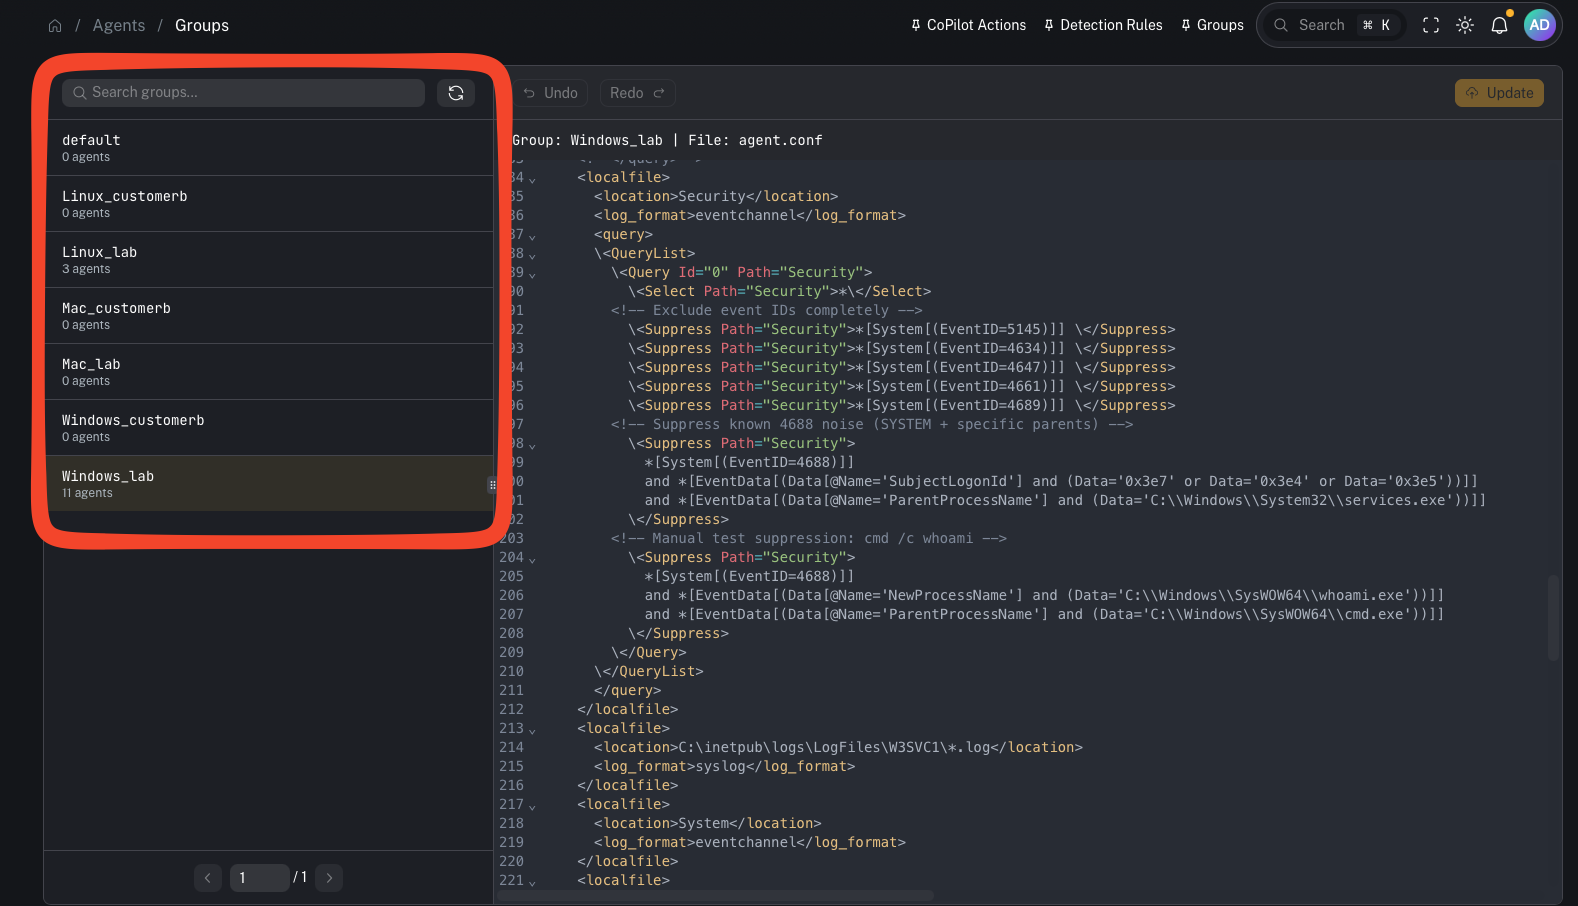
Task: Click the editor horizontal scrollbar
Action: (716, 895)
